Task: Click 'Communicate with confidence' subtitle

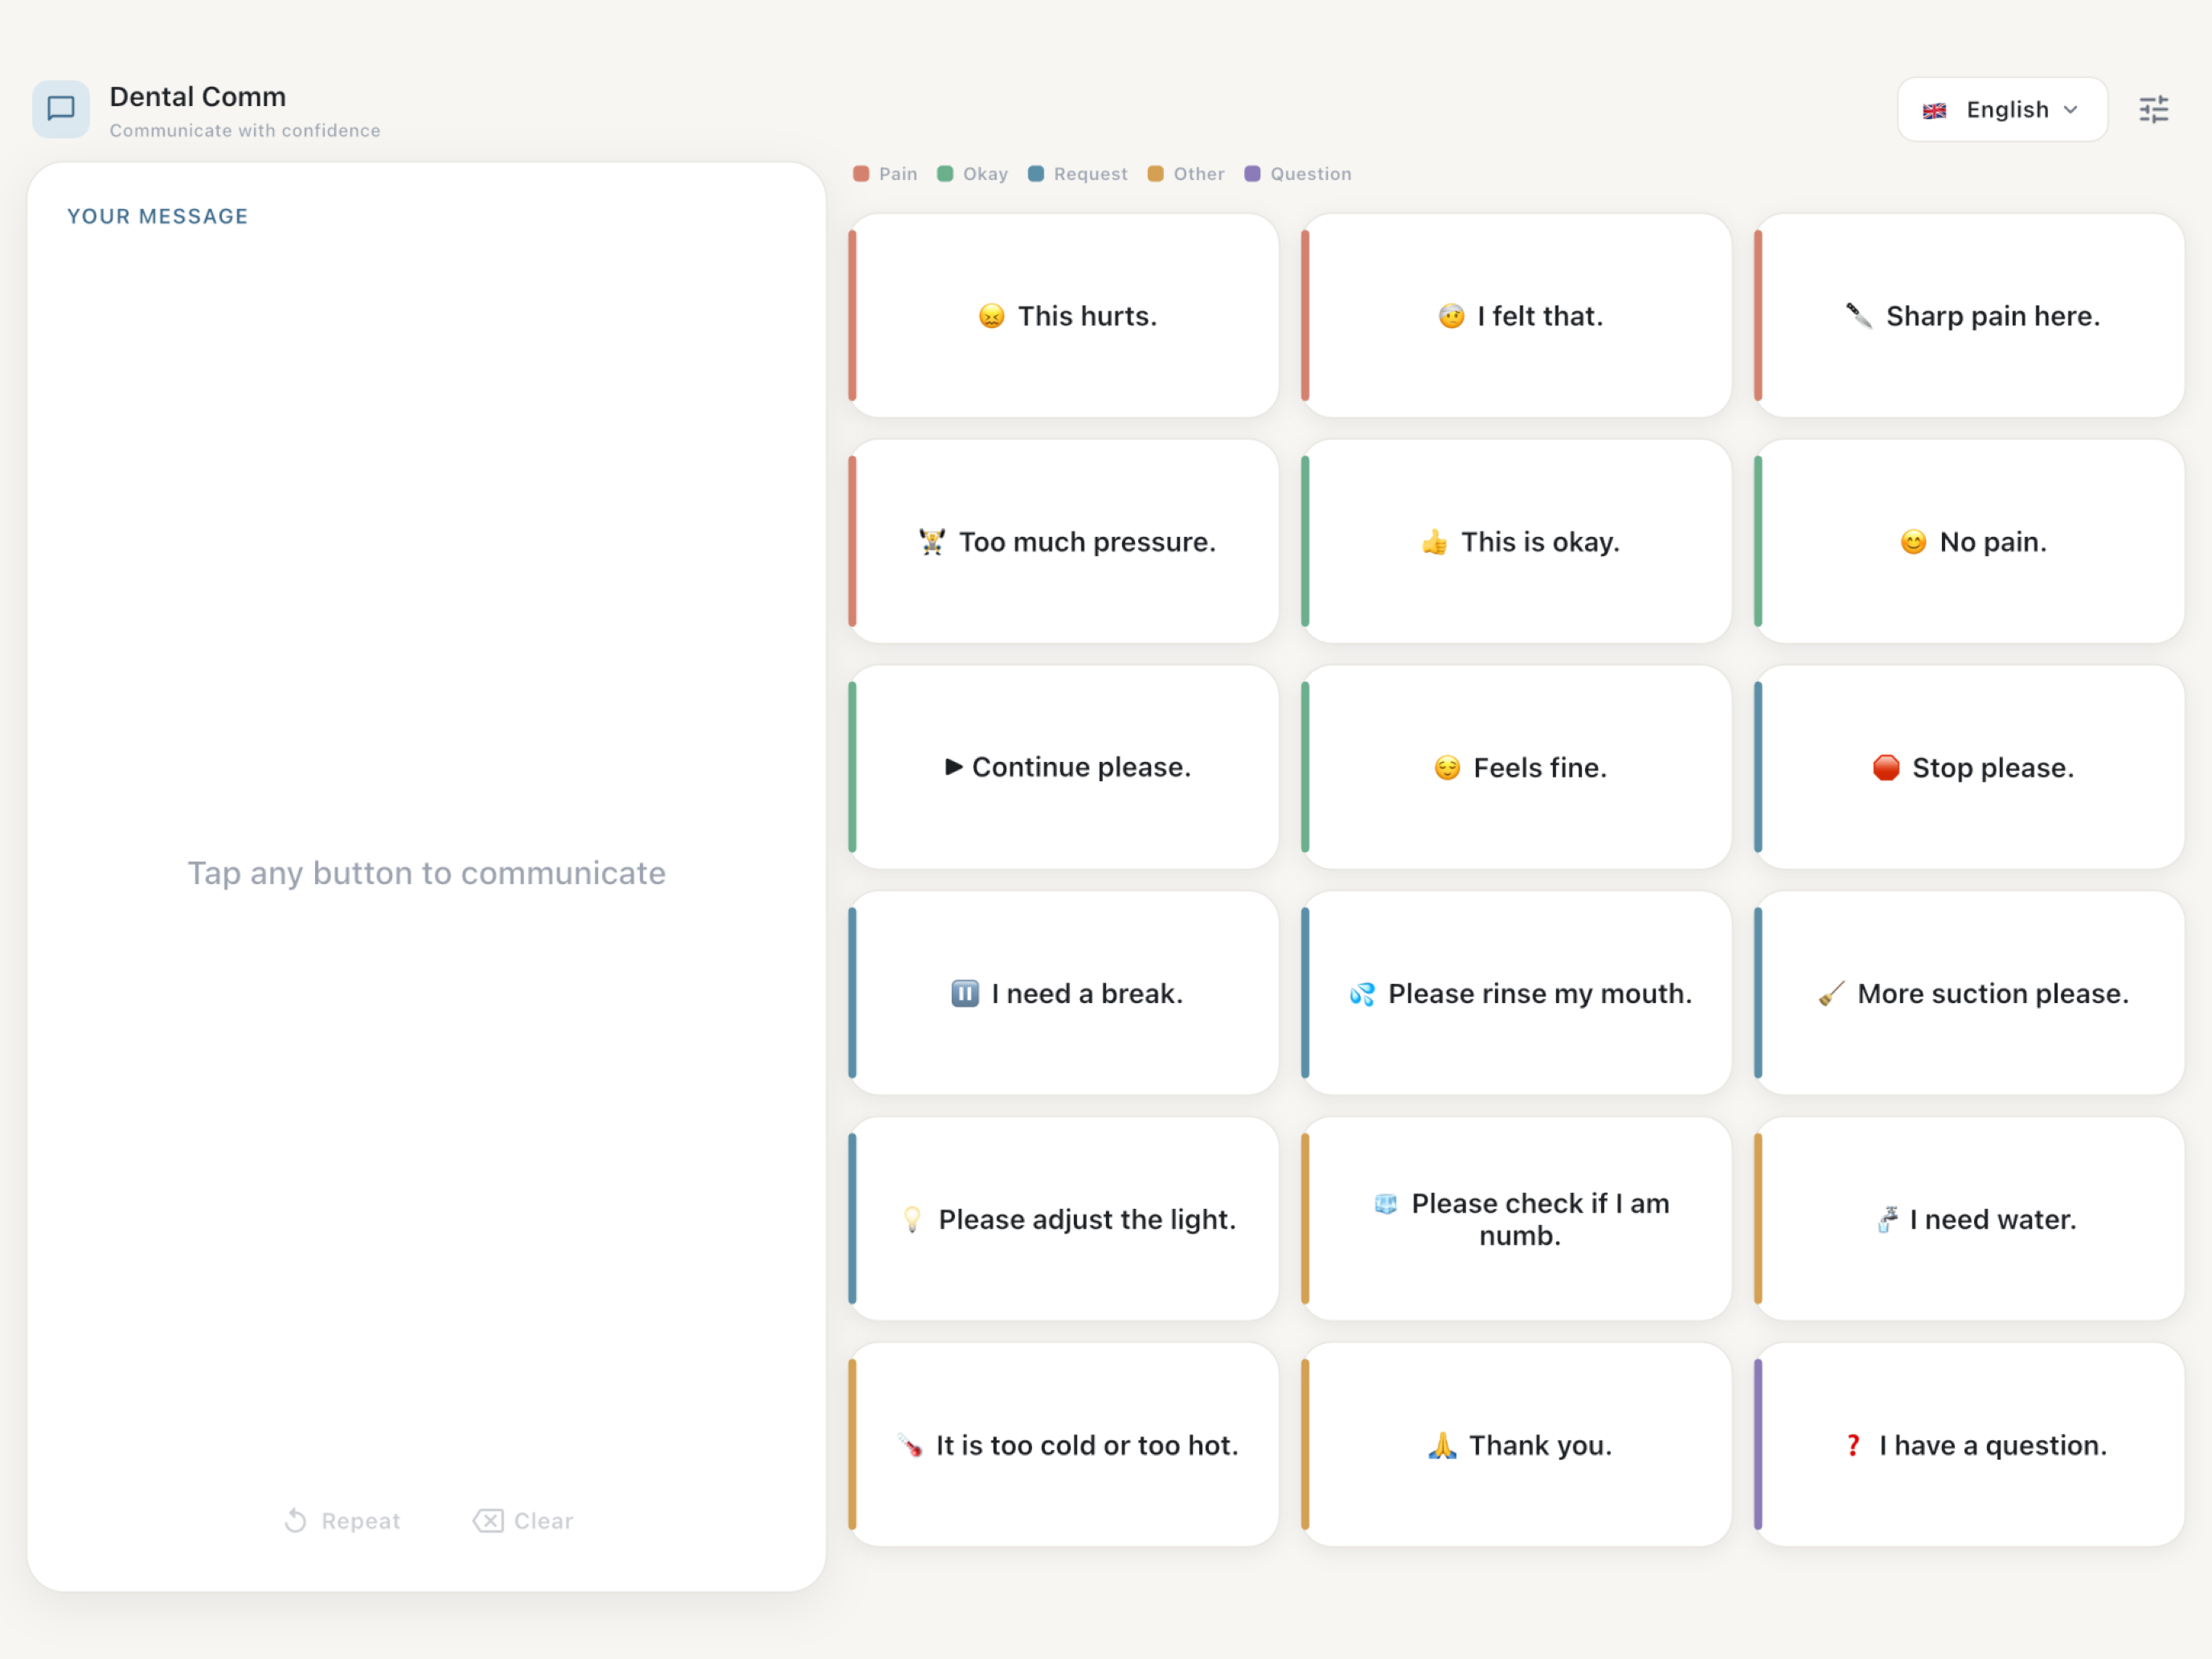Action: tap(245, 131)
